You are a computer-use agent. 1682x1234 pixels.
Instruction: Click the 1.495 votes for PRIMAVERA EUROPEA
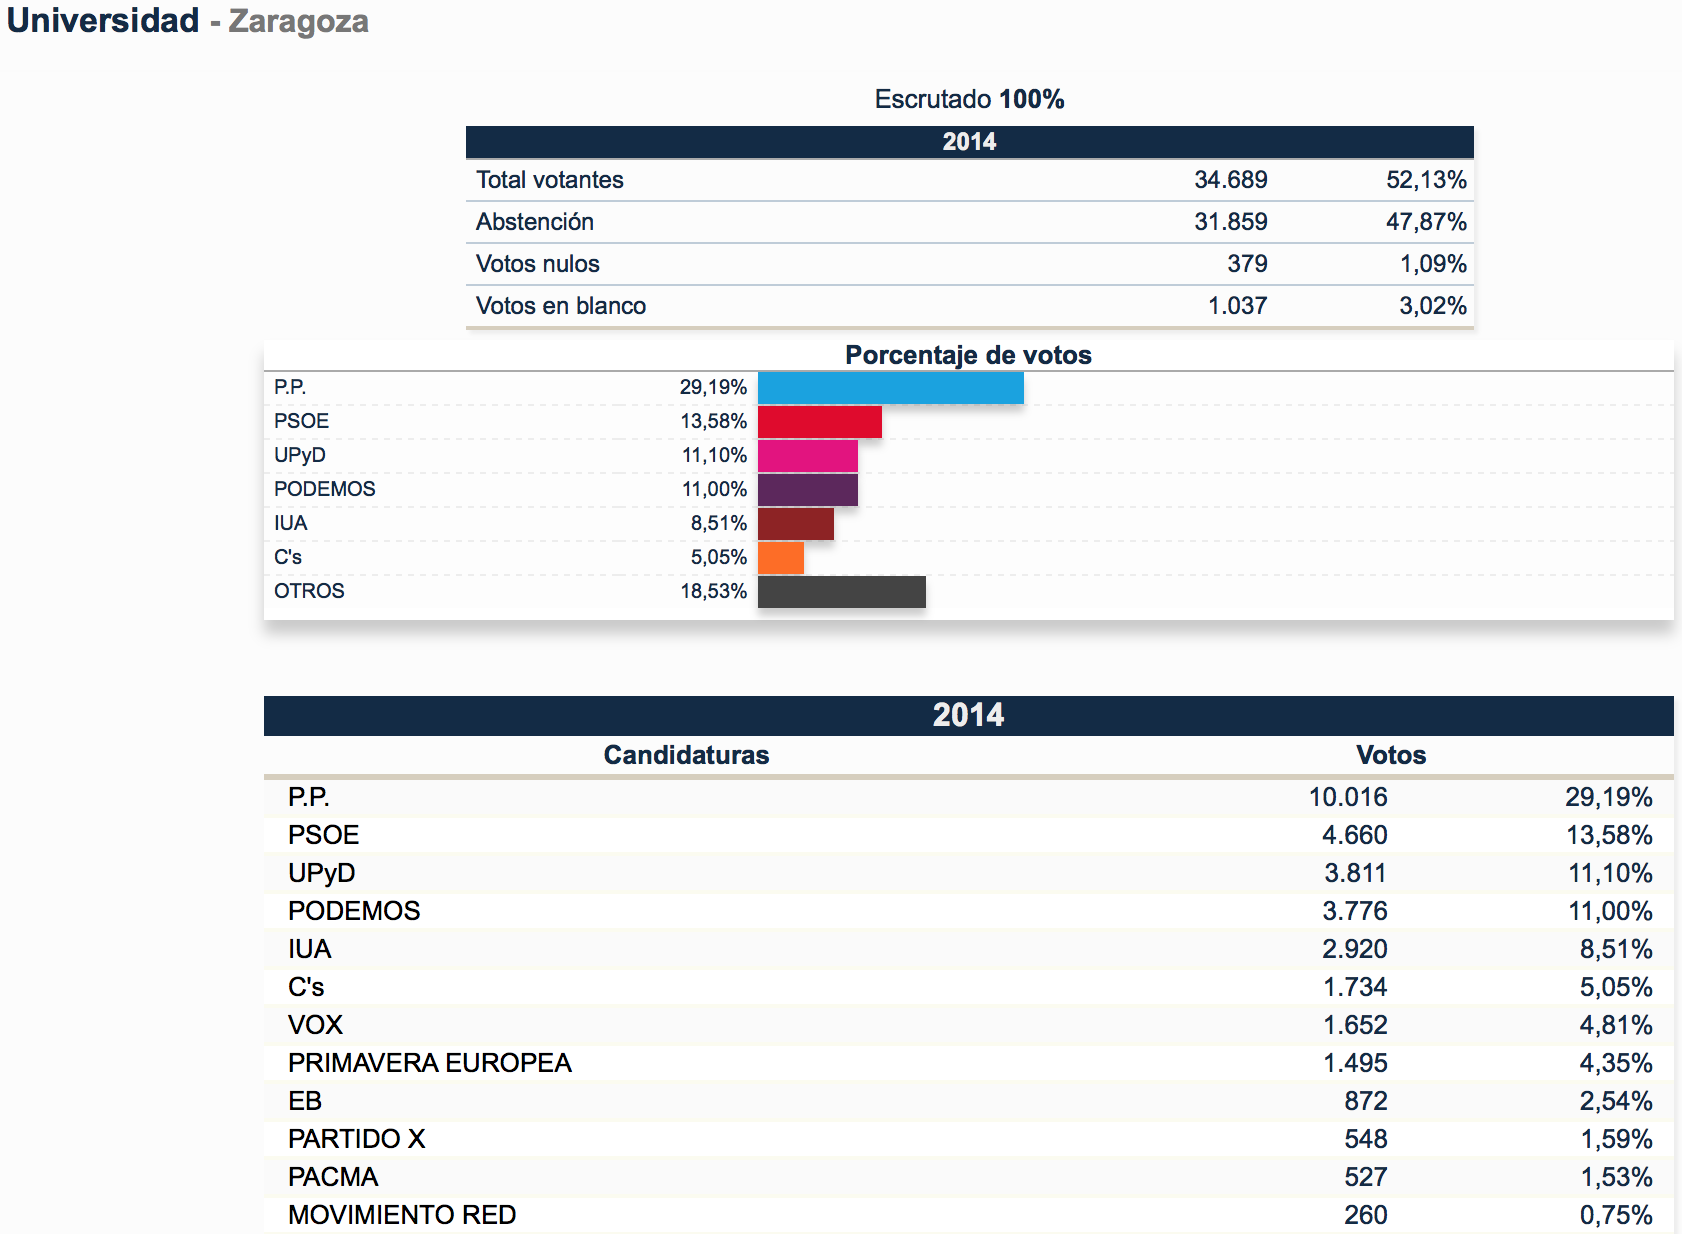coord(1355,1063)
